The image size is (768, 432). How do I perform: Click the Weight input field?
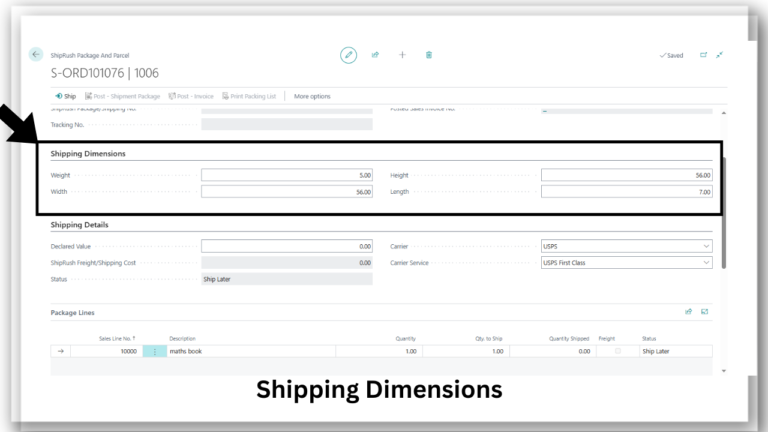tap(287, 175)
